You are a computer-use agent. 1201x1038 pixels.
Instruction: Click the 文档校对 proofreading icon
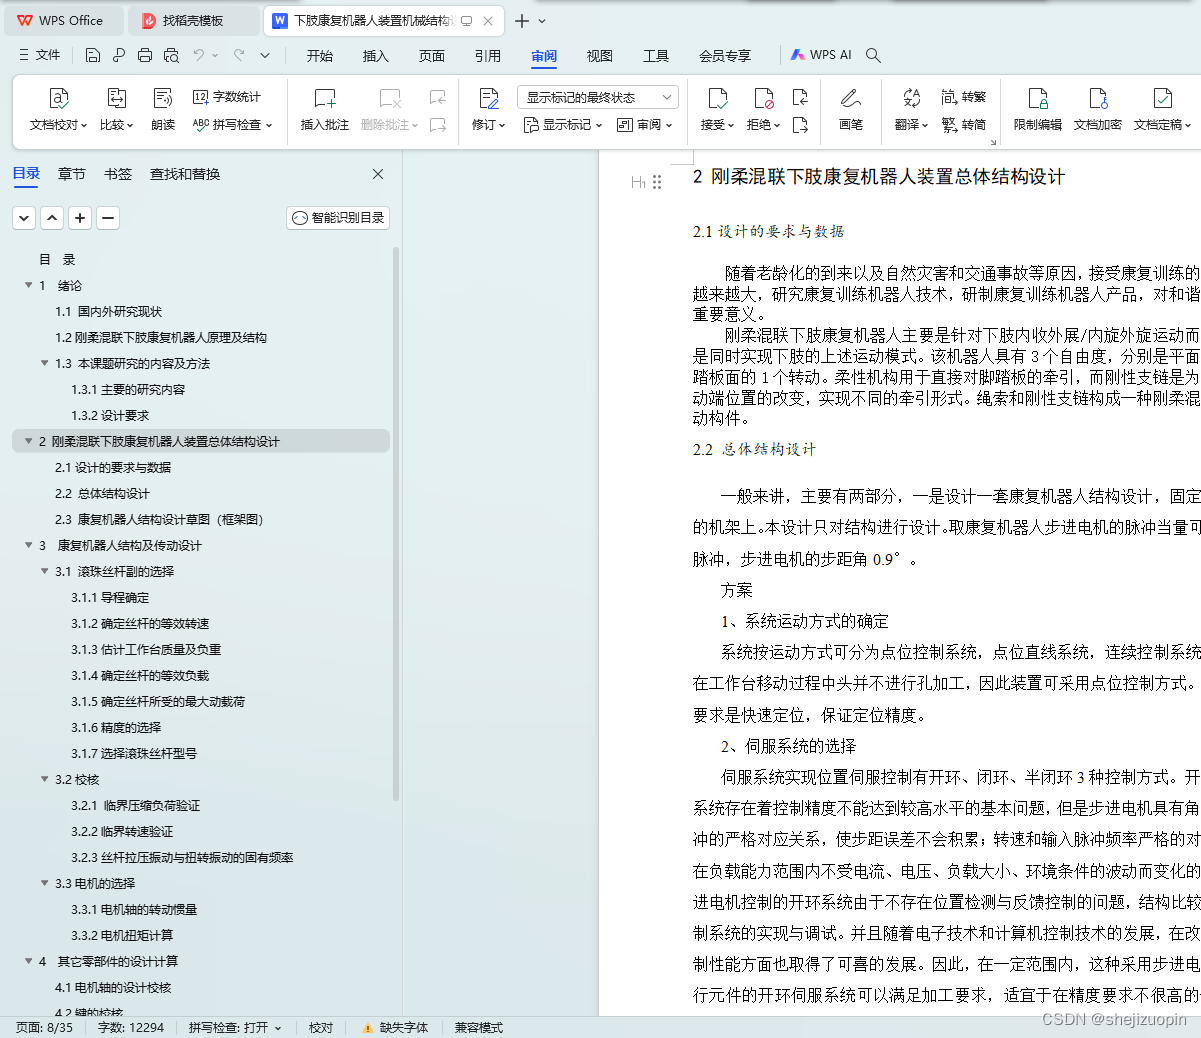click(59, 99)
